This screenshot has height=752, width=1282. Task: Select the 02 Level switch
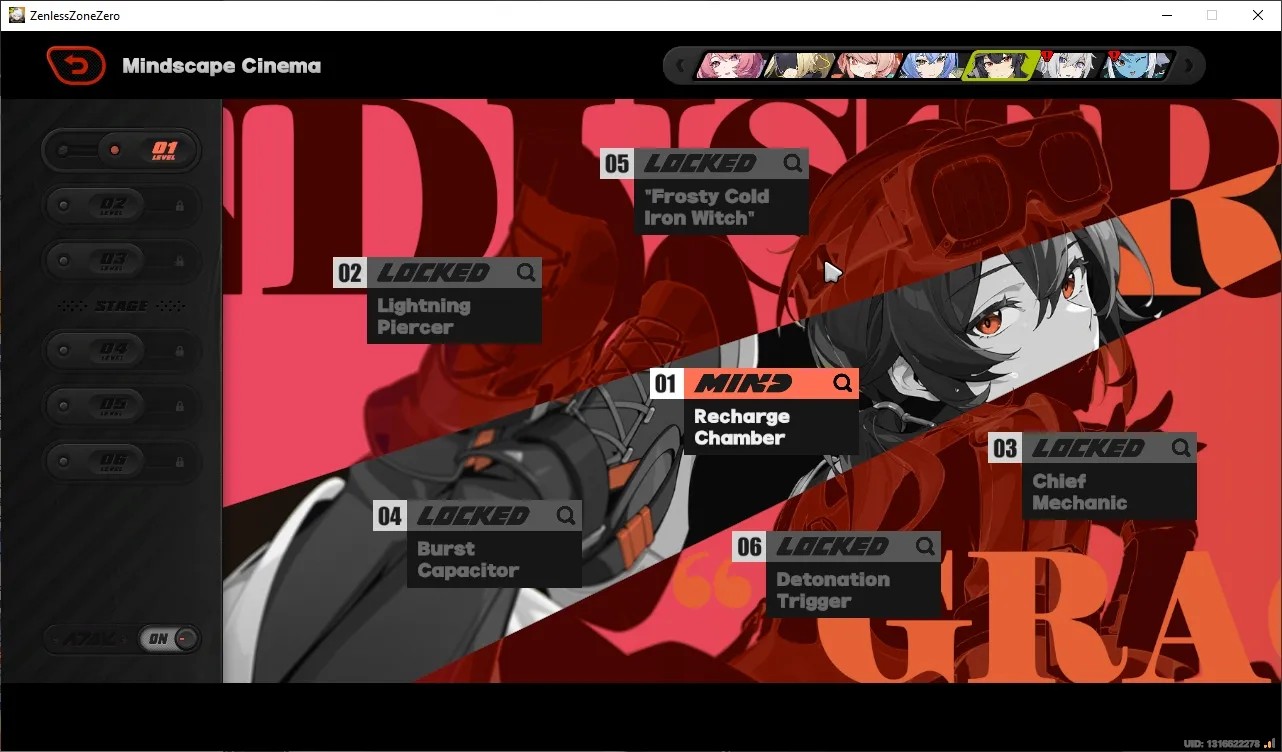pyautogui.click(x=121, y=206)
